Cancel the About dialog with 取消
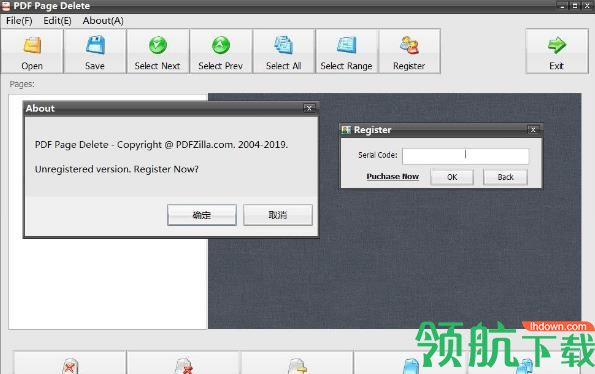595x374 pixels. [x=278, y=215]
